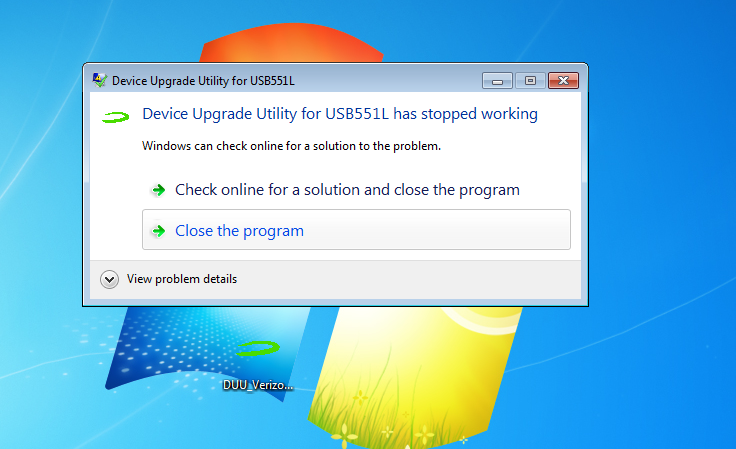Viewport: 736px width, 449px height.
Task: Click the empty gray footer area of the dialog
Action: [x=408, y=279]
